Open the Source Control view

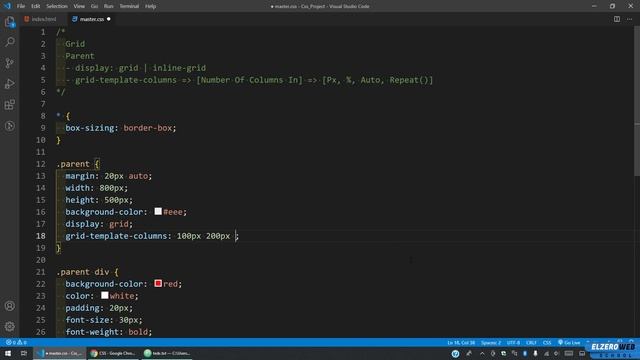click(x=10, y=63)
